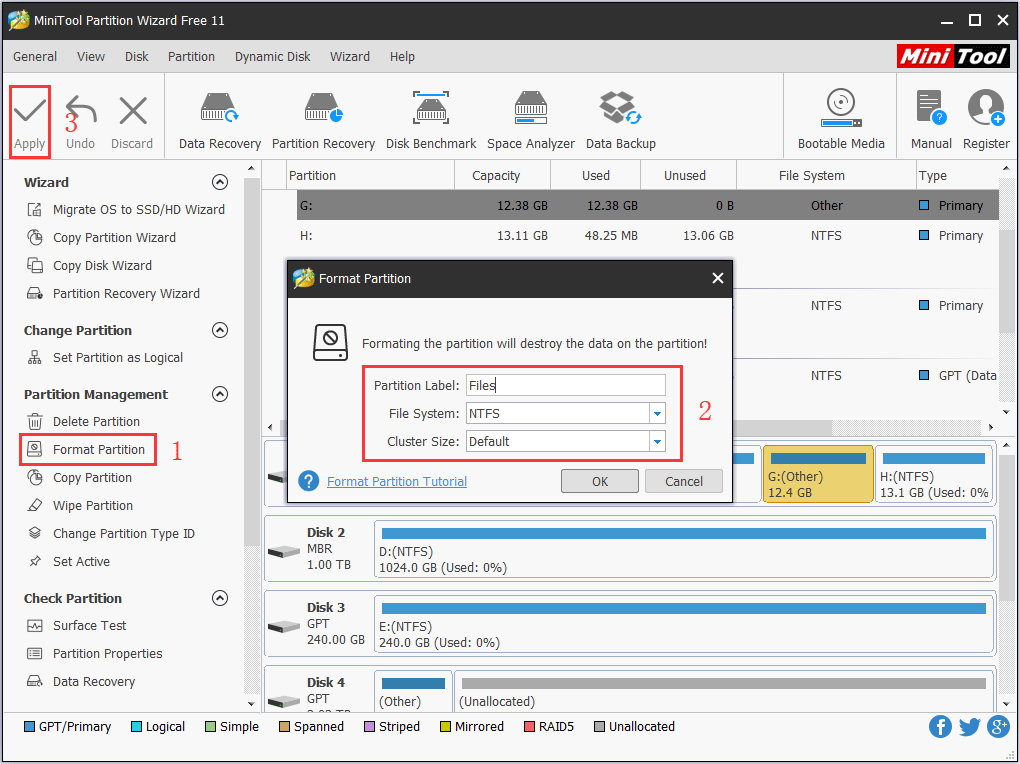Image resolution: width=1020 pixels, height=764 pixels.
Task: Select E:(NTFS) partition on Disk 3
Action: coord(684,624)
